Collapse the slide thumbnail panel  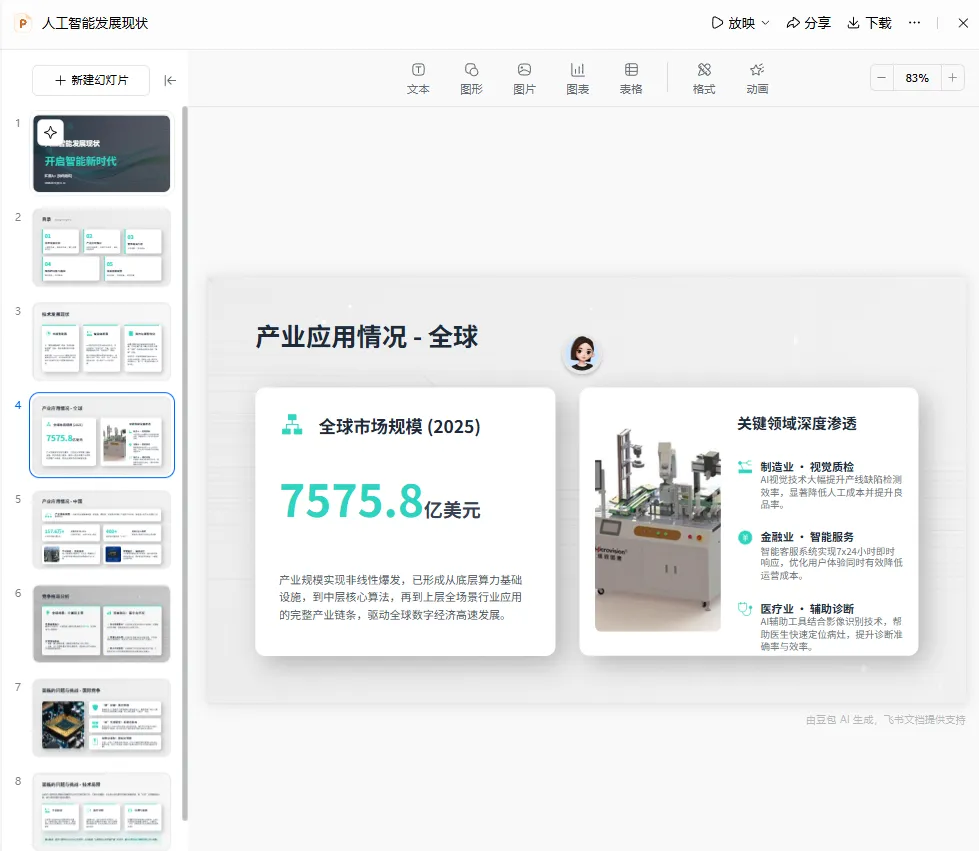point(170,81)
